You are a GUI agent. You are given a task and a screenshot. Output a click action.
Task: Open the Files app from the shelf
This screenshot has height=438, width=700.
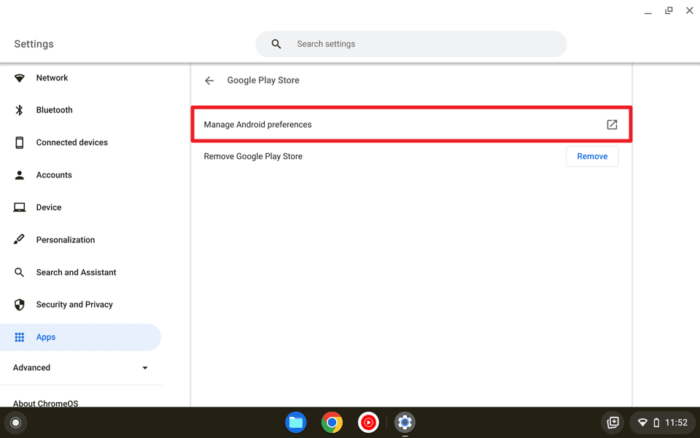(296, 422)
